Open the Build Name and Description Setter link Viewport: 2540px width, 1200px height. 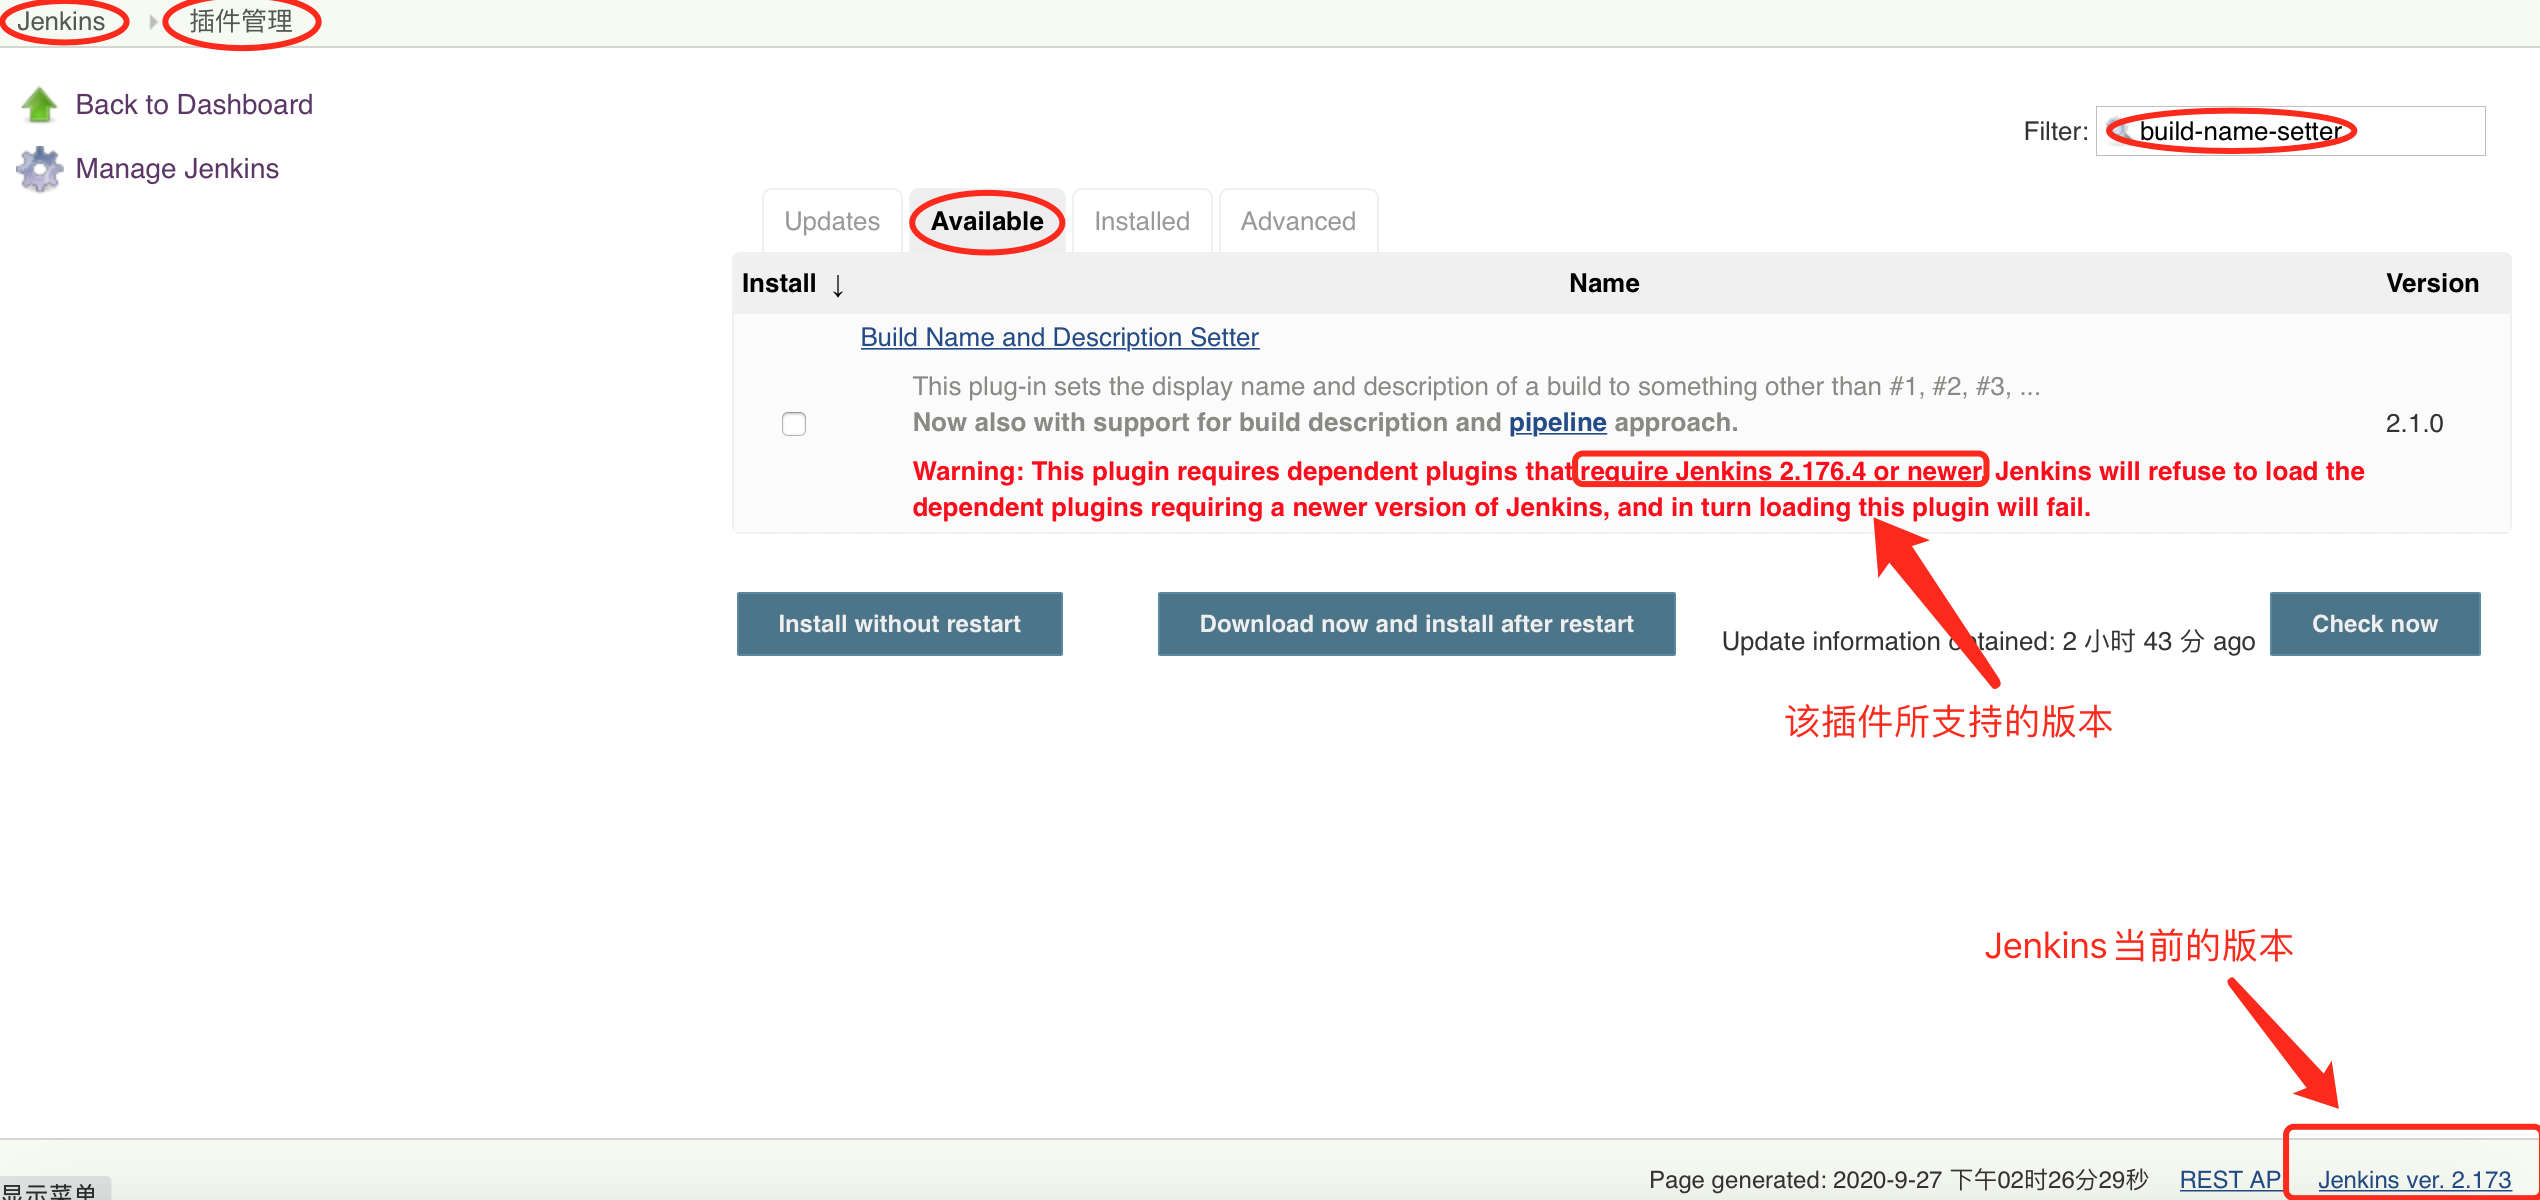coord(1060,337)
